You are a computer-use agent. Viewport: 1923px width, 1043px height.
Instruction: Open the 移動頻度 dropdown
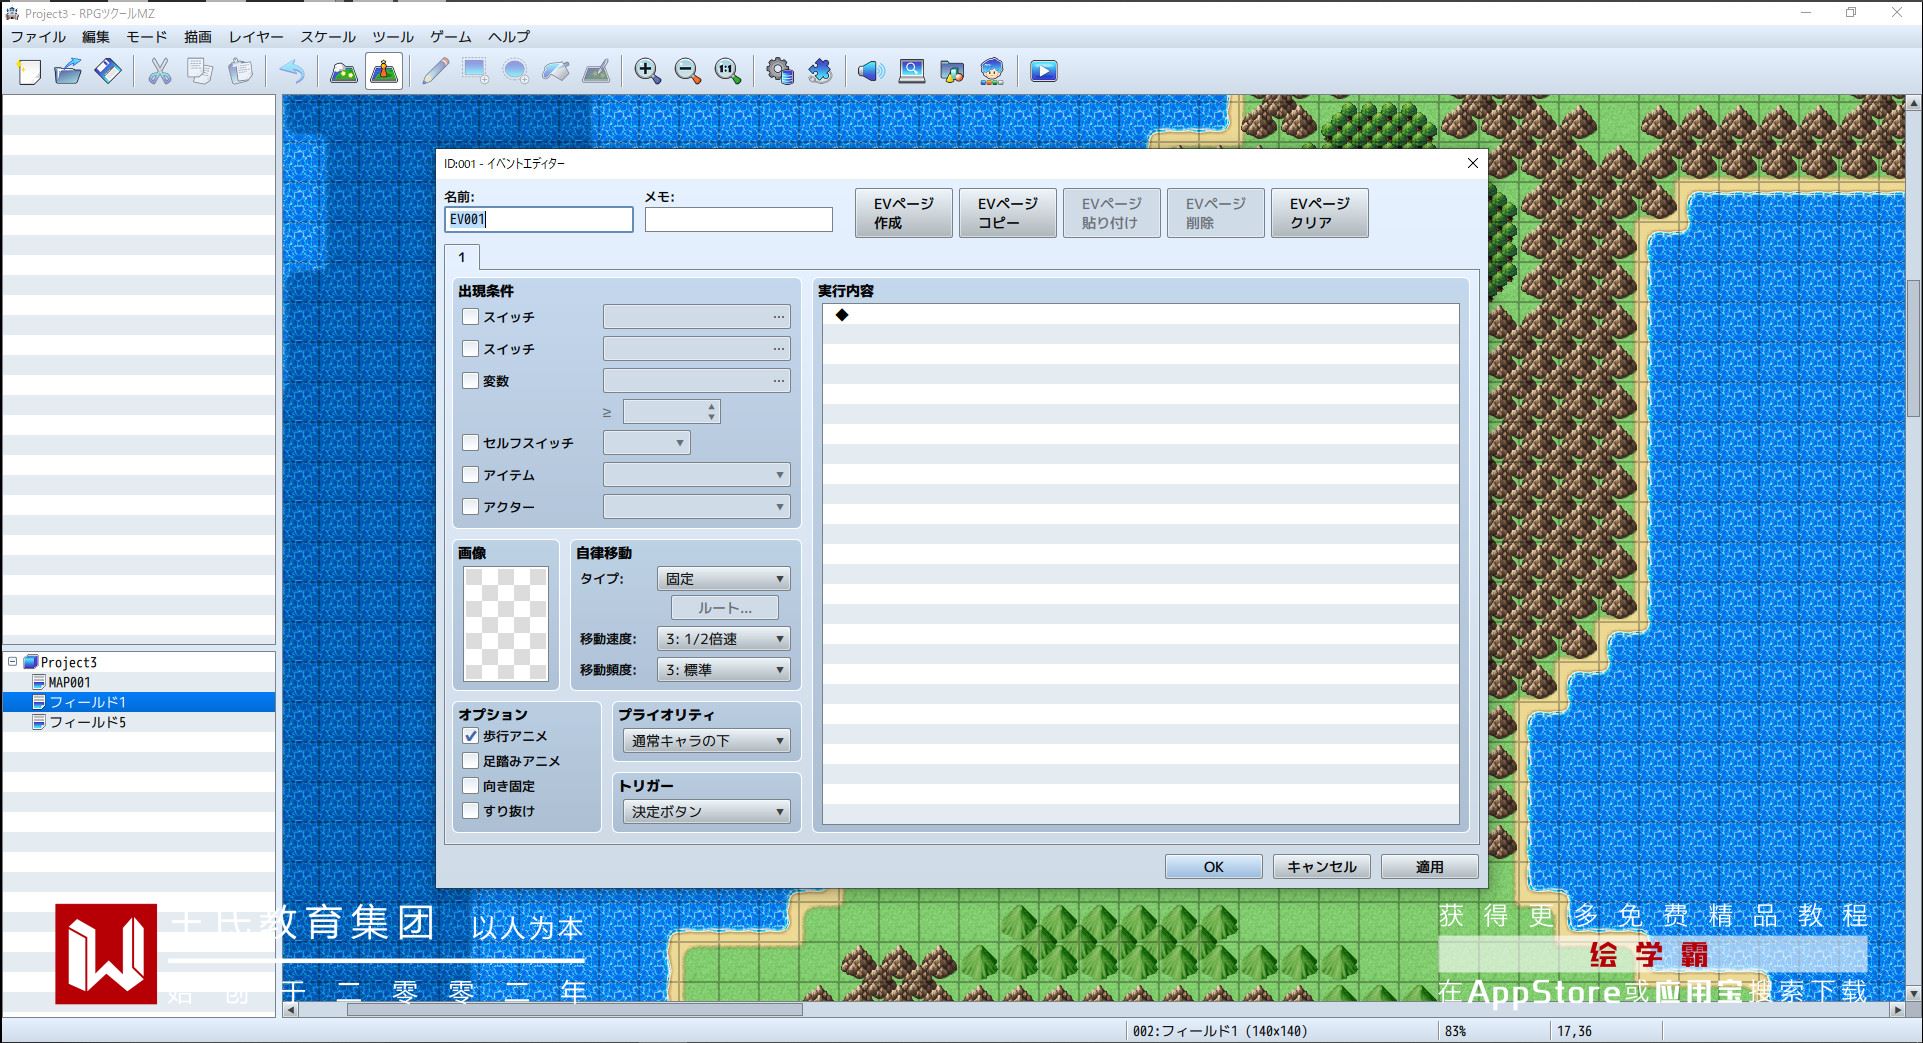tap(724, 670)
